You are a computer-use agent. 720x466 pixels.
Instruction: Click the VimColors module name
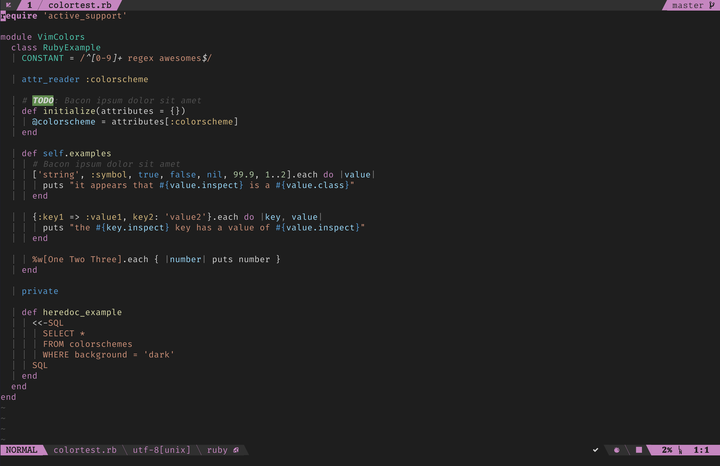click(x=61, y=37)
